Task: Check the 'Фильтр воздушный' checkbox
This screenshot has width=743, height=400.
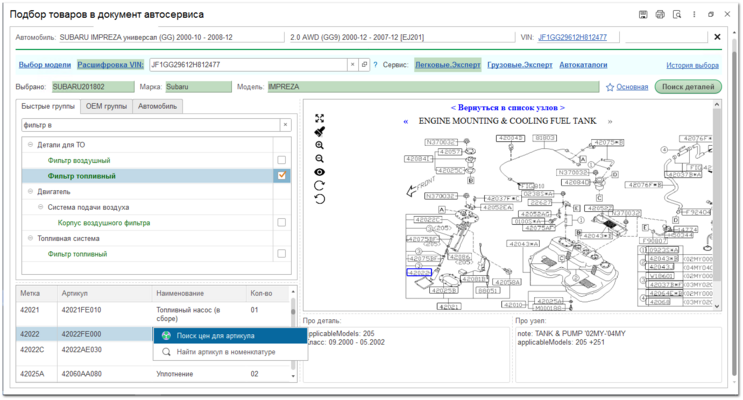Action: (281, 160)
